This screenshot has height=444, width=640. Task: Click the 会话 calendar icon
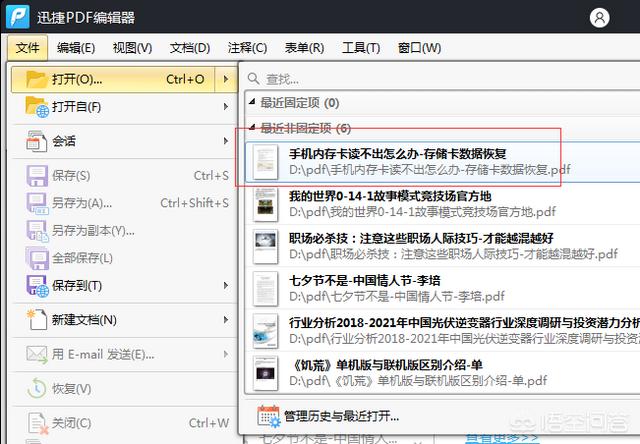point(36,141)
